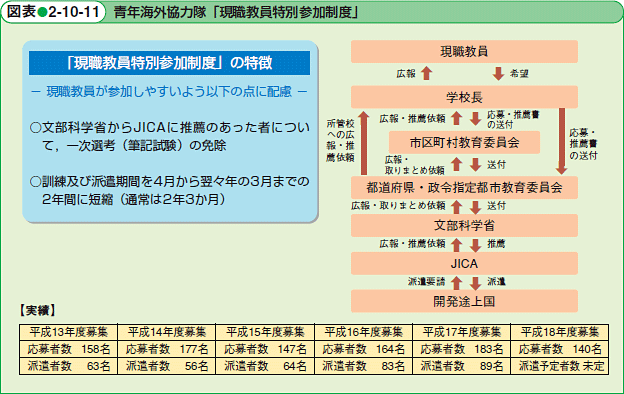Select the 現職教員 box

tap(464, 51)
